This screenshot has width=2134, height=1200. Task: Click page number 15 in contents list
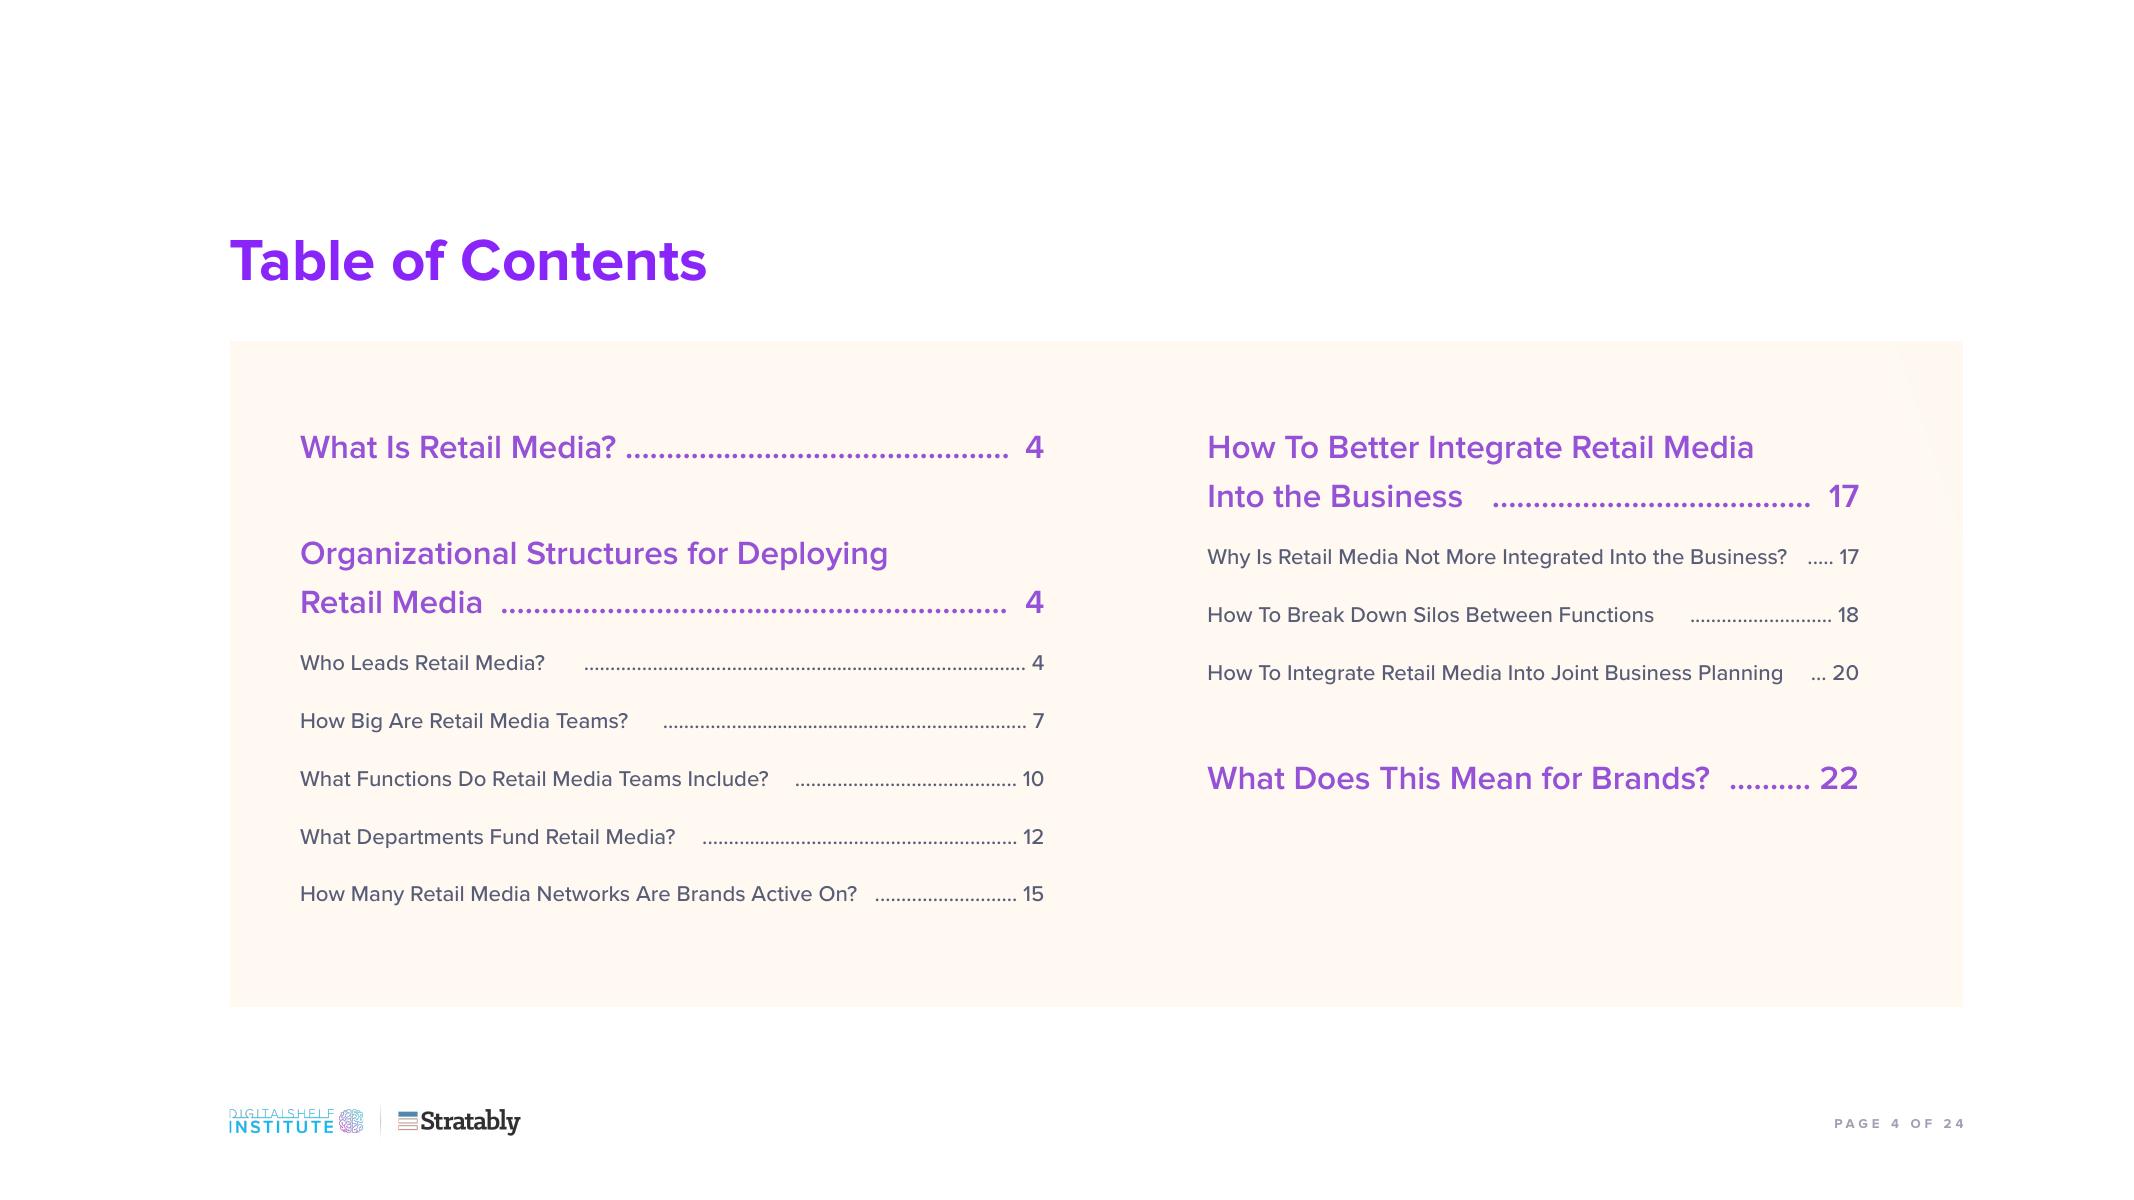[1033, 894]
